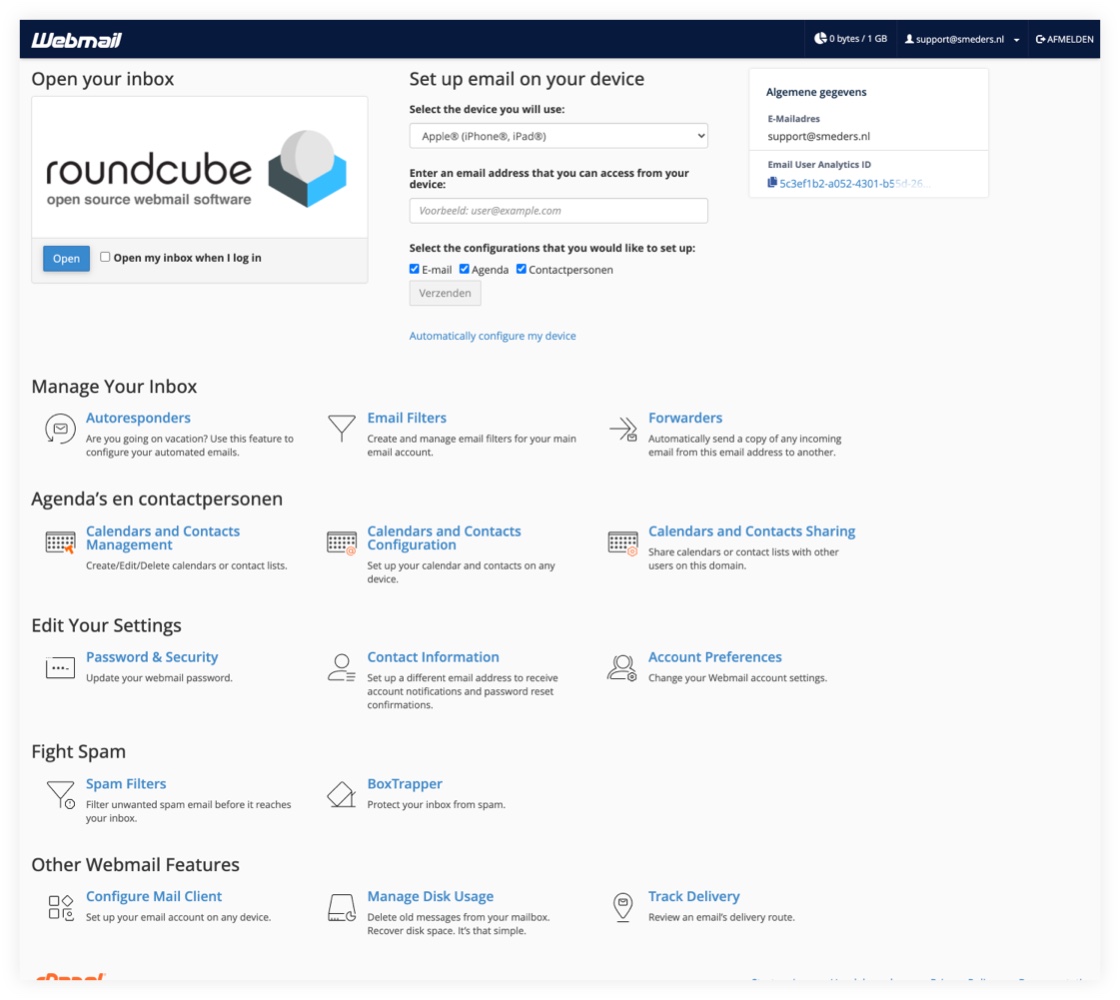Click the Spam Filters funnel icon
This screenshot has height=1000, width=1120.
[x=61, y=794]
